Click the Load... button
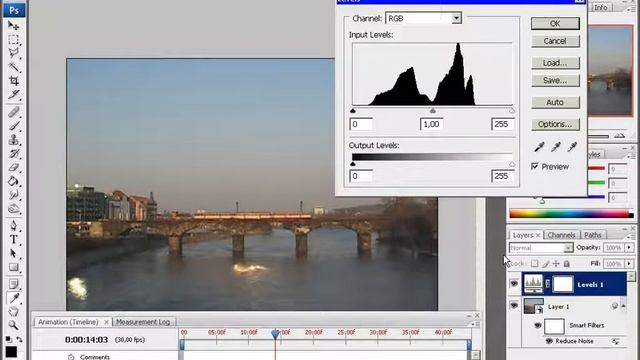Image resolution: width=640 pixels, height=360 pixels. coord(555,63)
